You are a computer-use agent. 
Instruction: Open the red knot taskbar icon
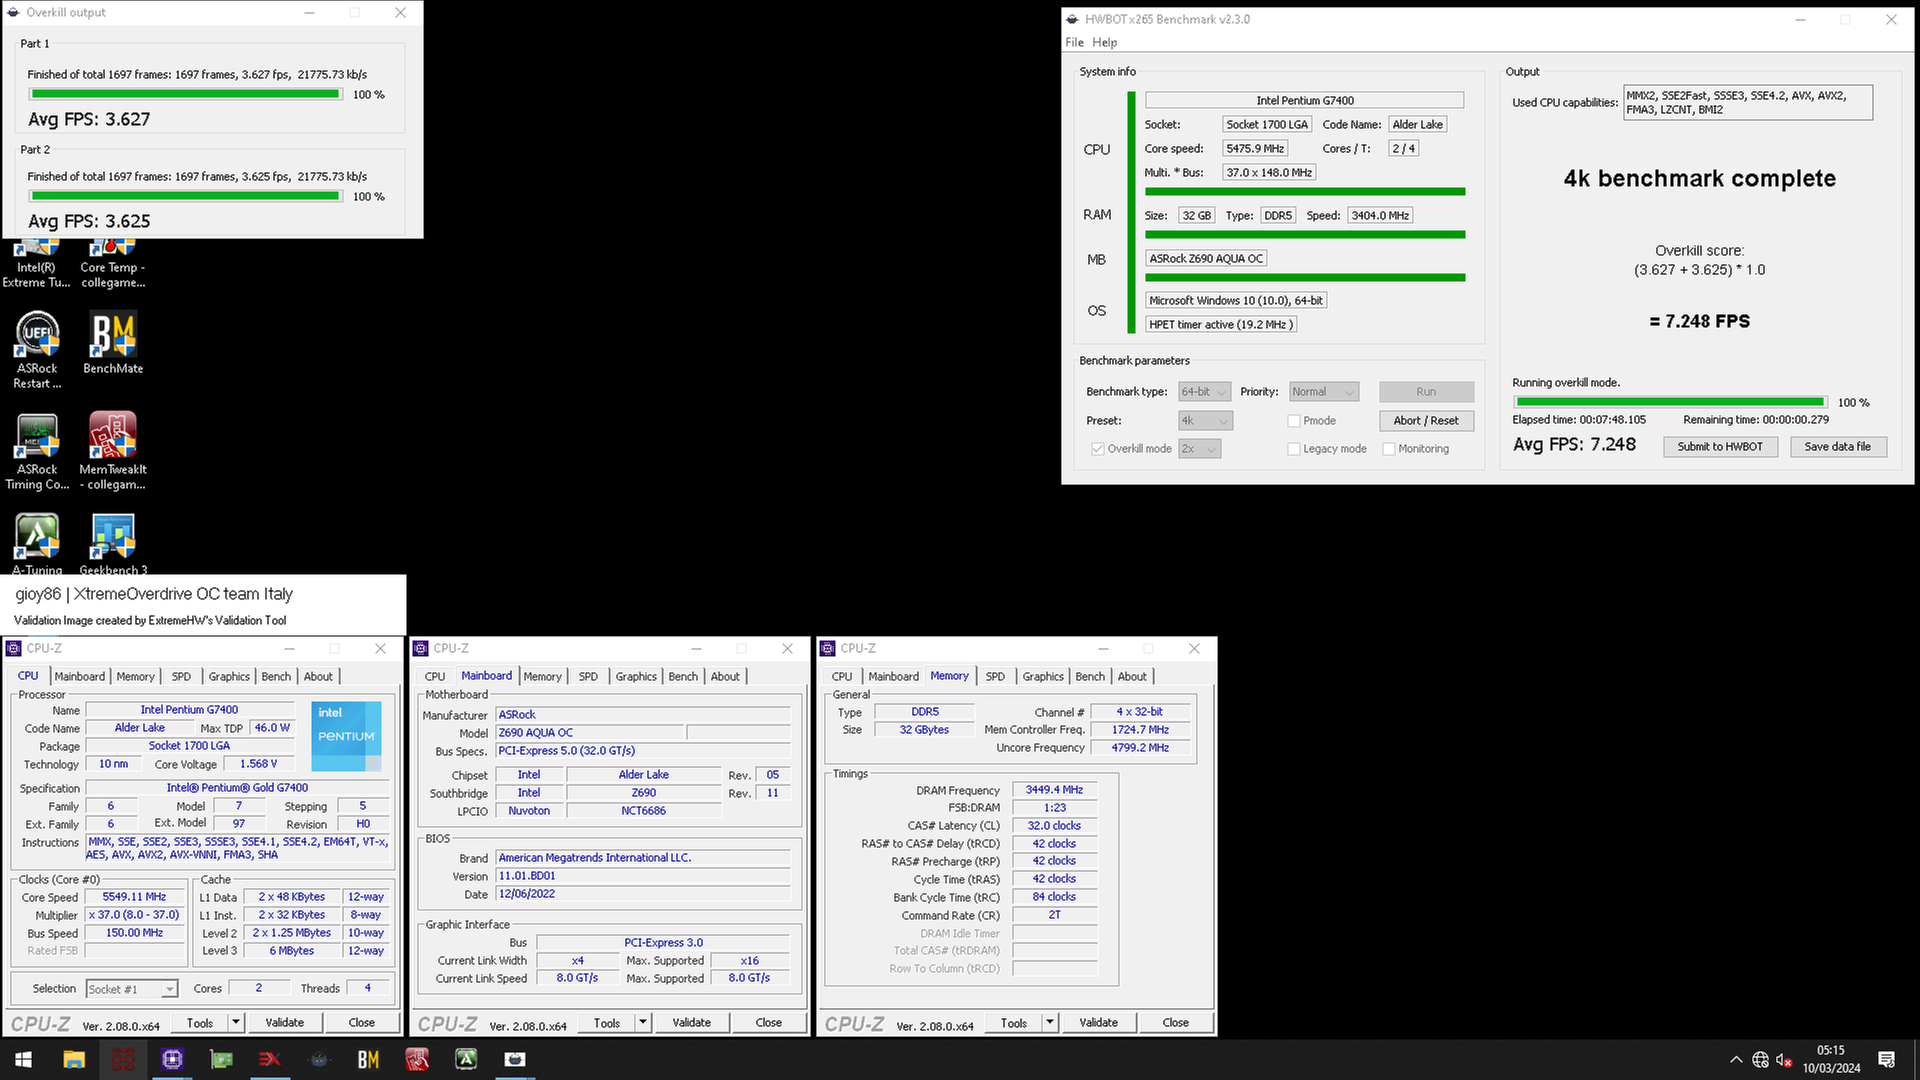point(123,1059)
